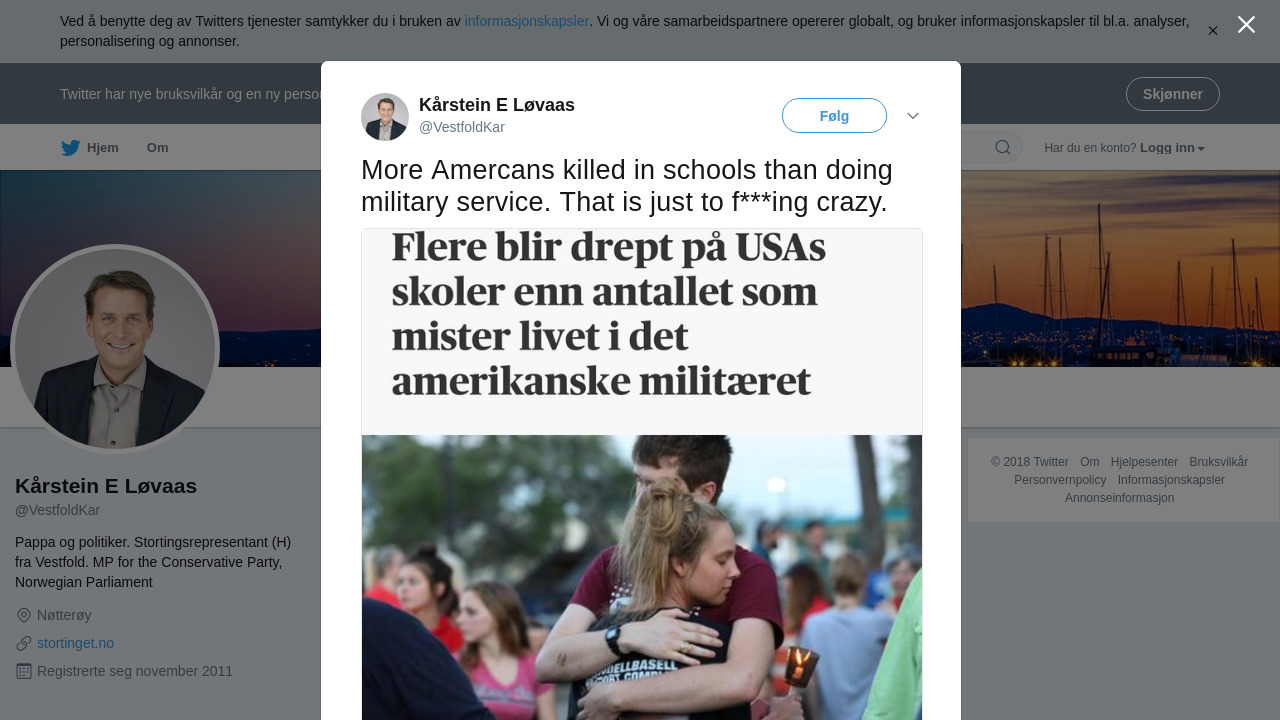Screen dimensions: 1280x720
Task: Open the stortinget.no link
Action: click(x=75, y=643)
